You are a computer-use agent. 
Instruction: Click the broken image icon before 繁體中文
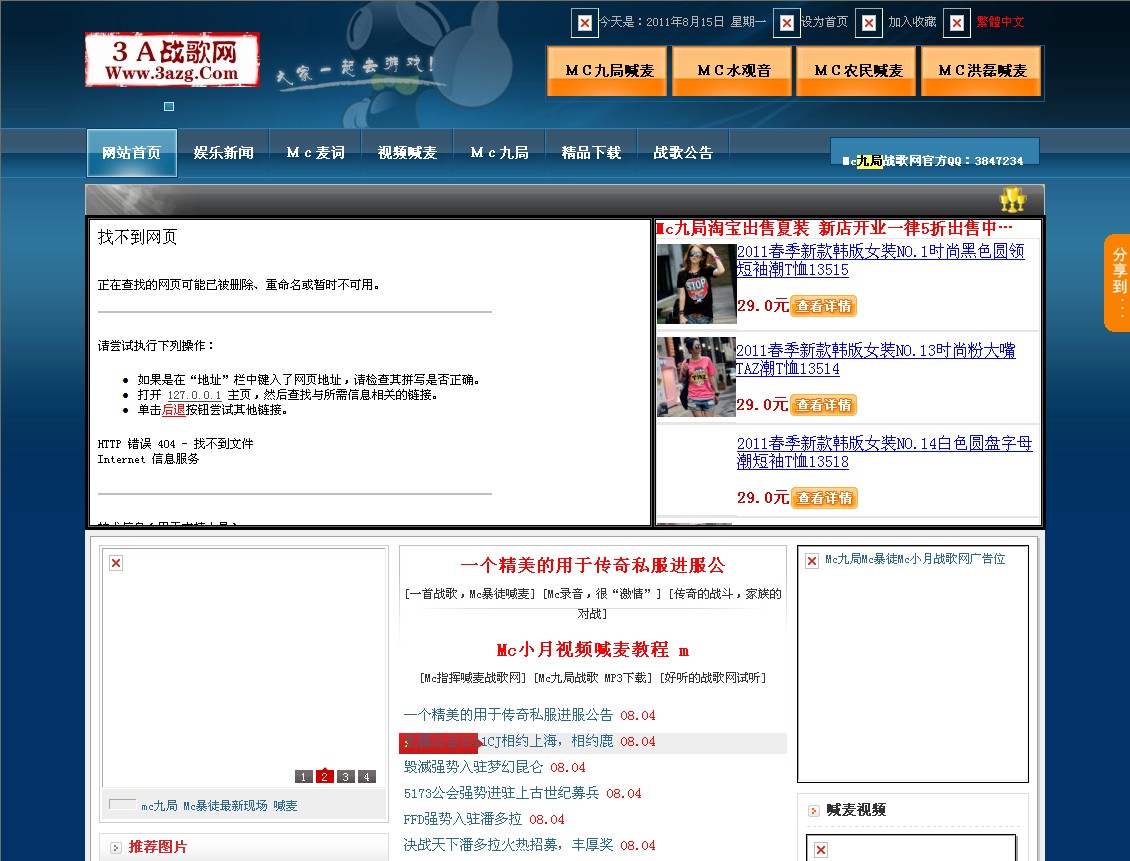coord(957,22)
